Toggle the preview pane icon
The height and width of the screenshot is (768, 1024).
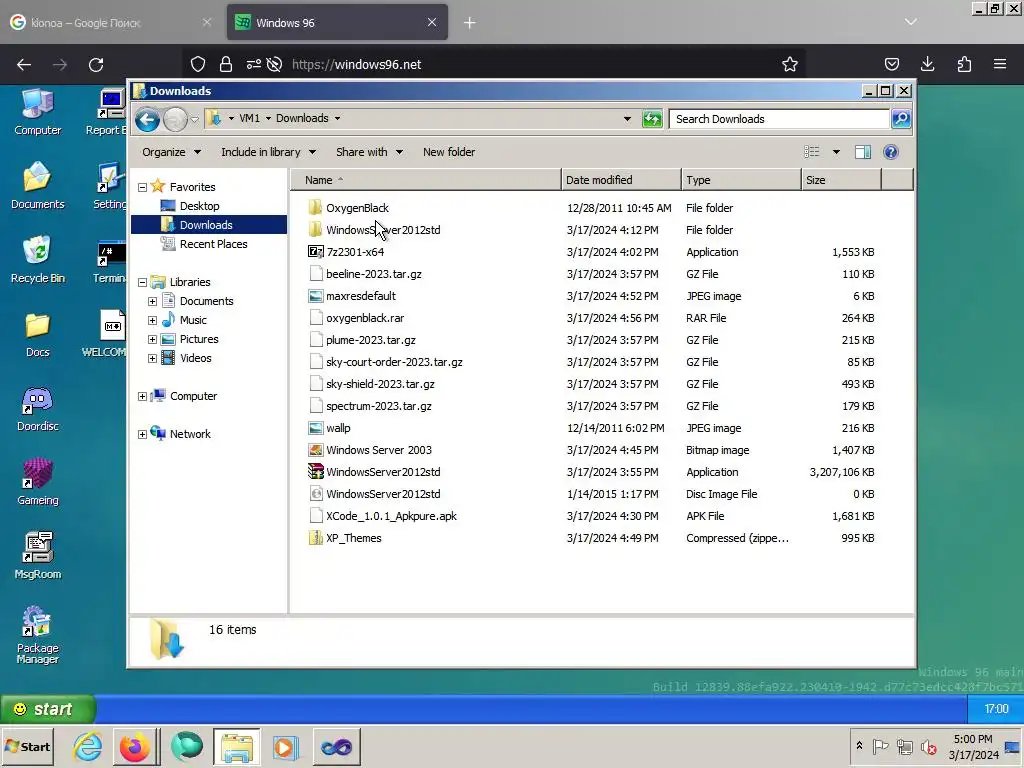click(863, 152)
